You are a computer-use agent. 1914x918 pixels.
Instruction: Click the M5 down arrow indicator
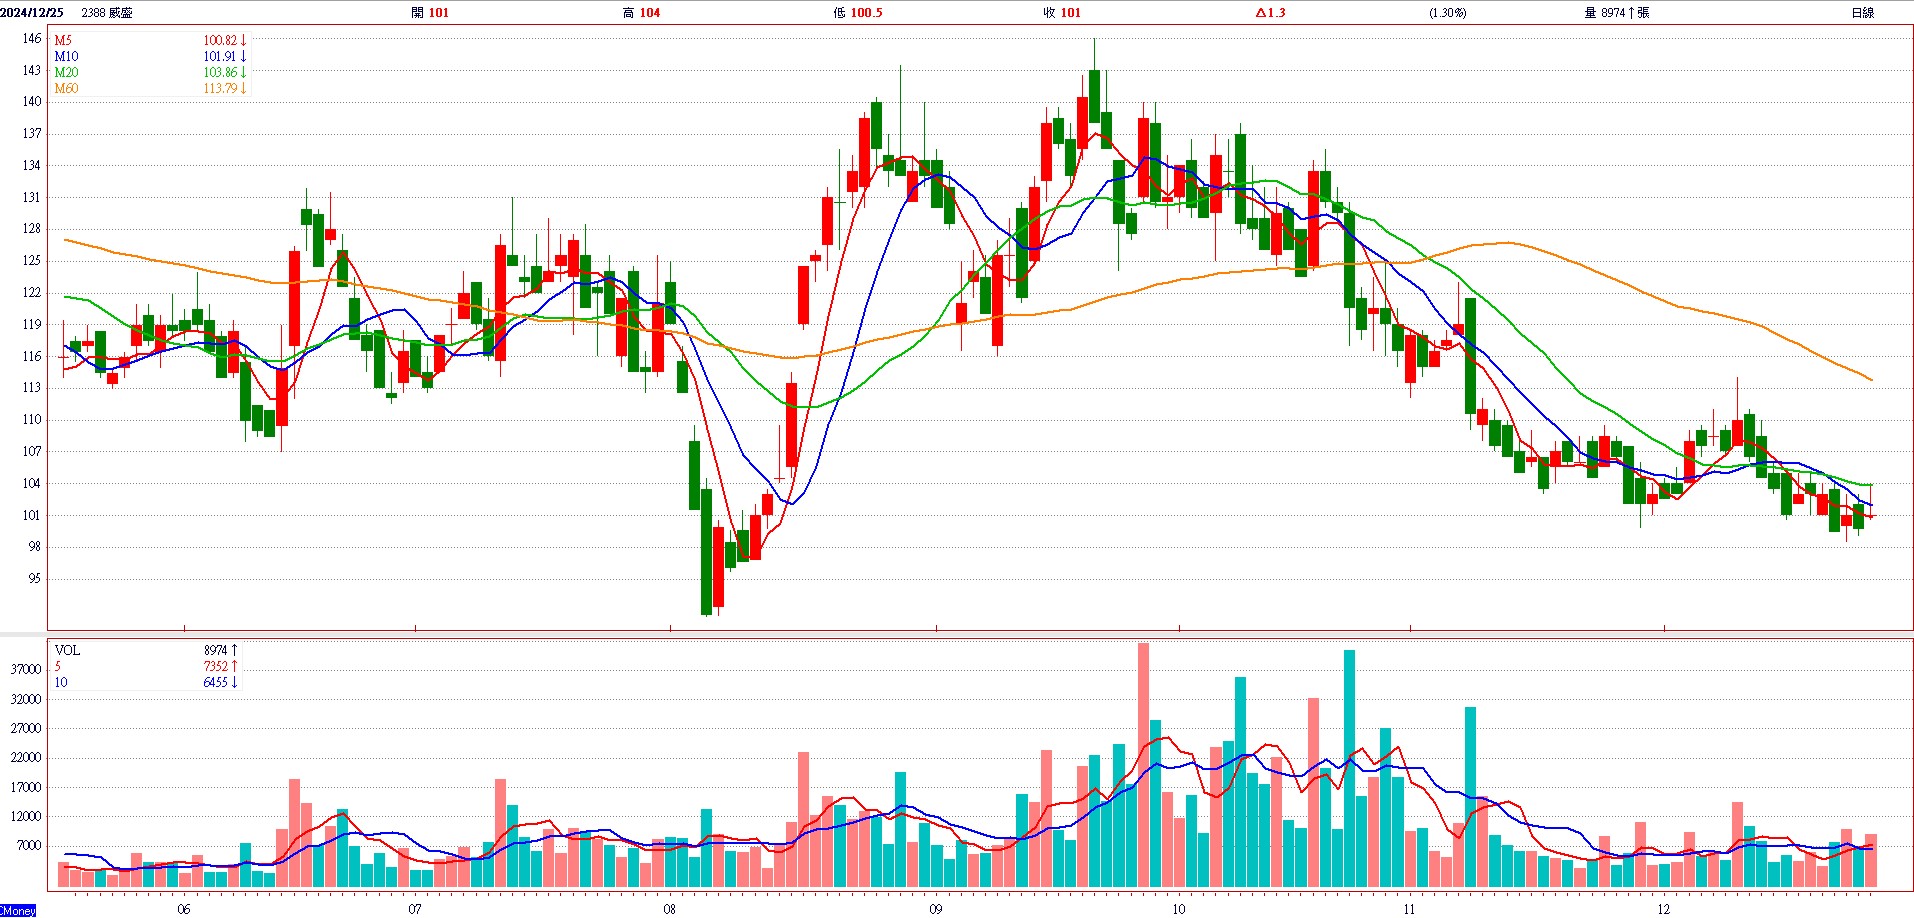tap(243, 41)
